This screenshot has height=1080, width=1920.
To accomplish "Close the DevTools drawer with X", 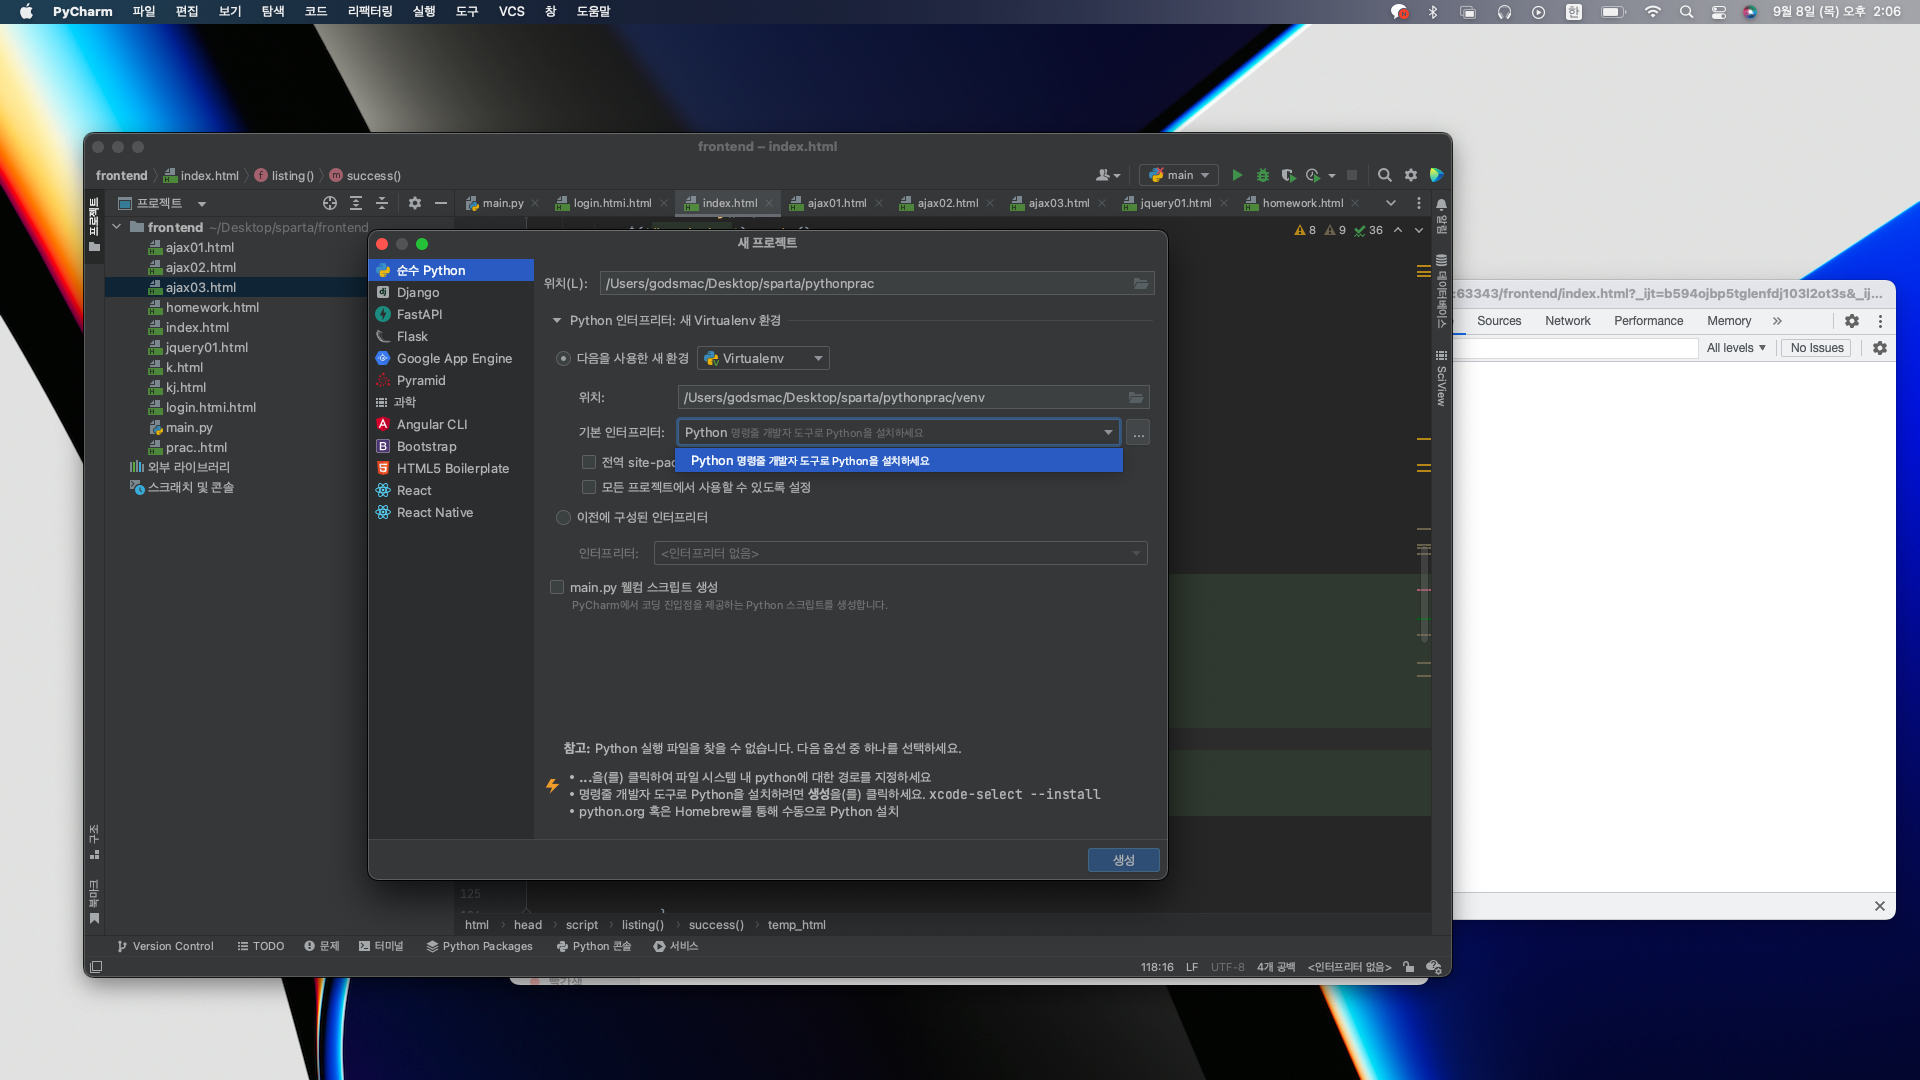I will pyautogui.click(x=1880, y=906).
